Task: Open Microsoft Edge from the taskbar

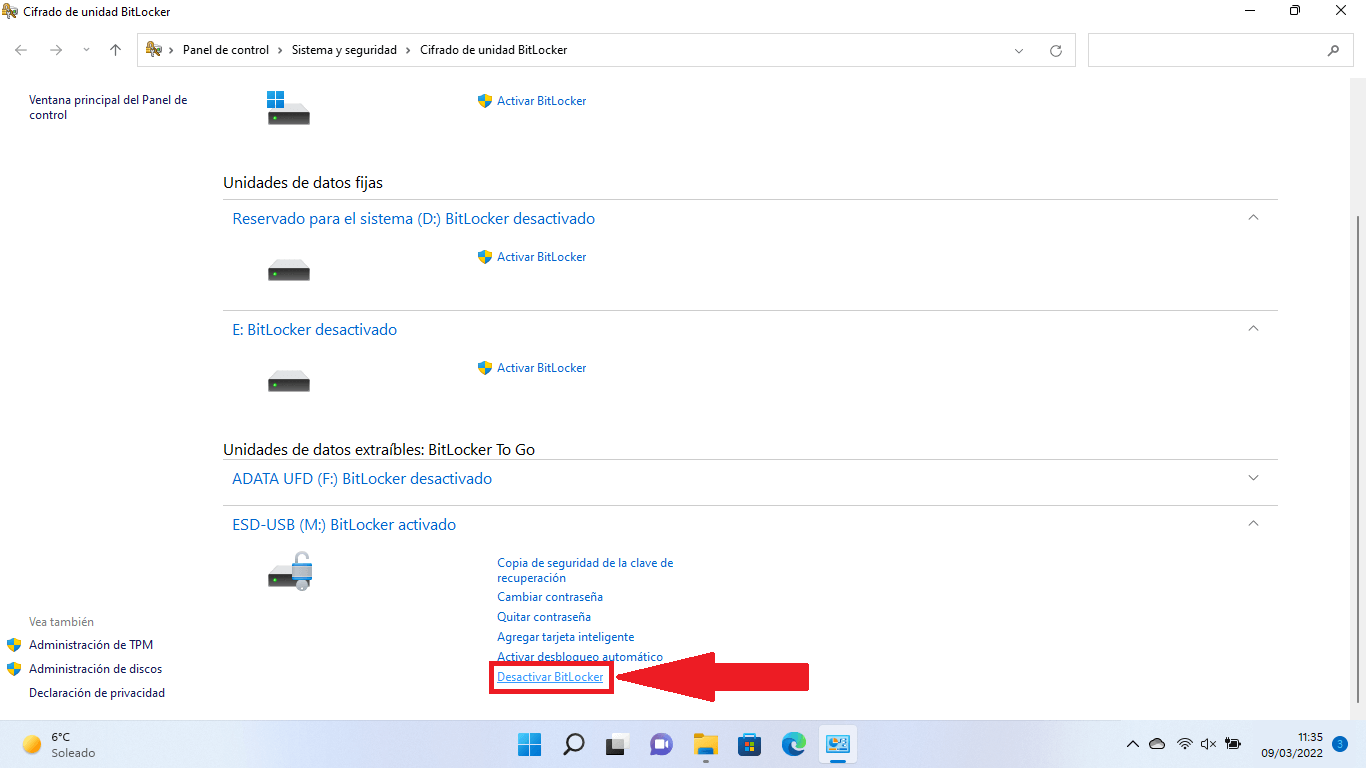Action: click(794, 744)
